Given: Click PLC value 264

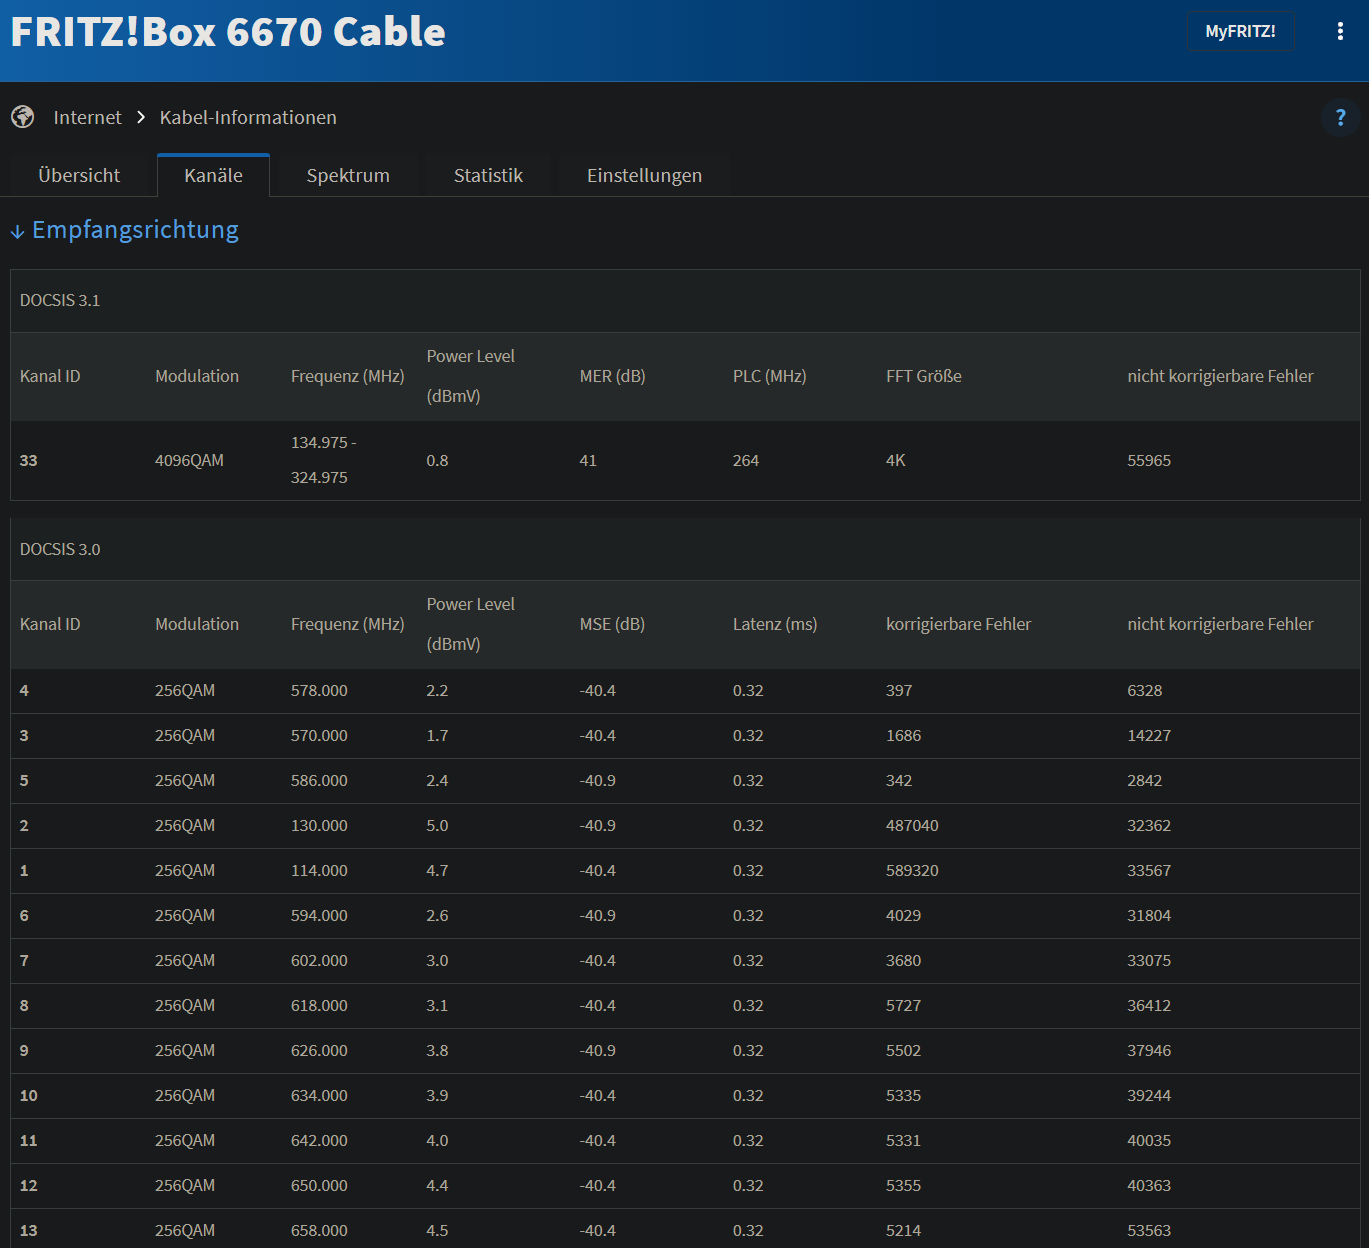Looking at the screenshot, I should point(746,460).
